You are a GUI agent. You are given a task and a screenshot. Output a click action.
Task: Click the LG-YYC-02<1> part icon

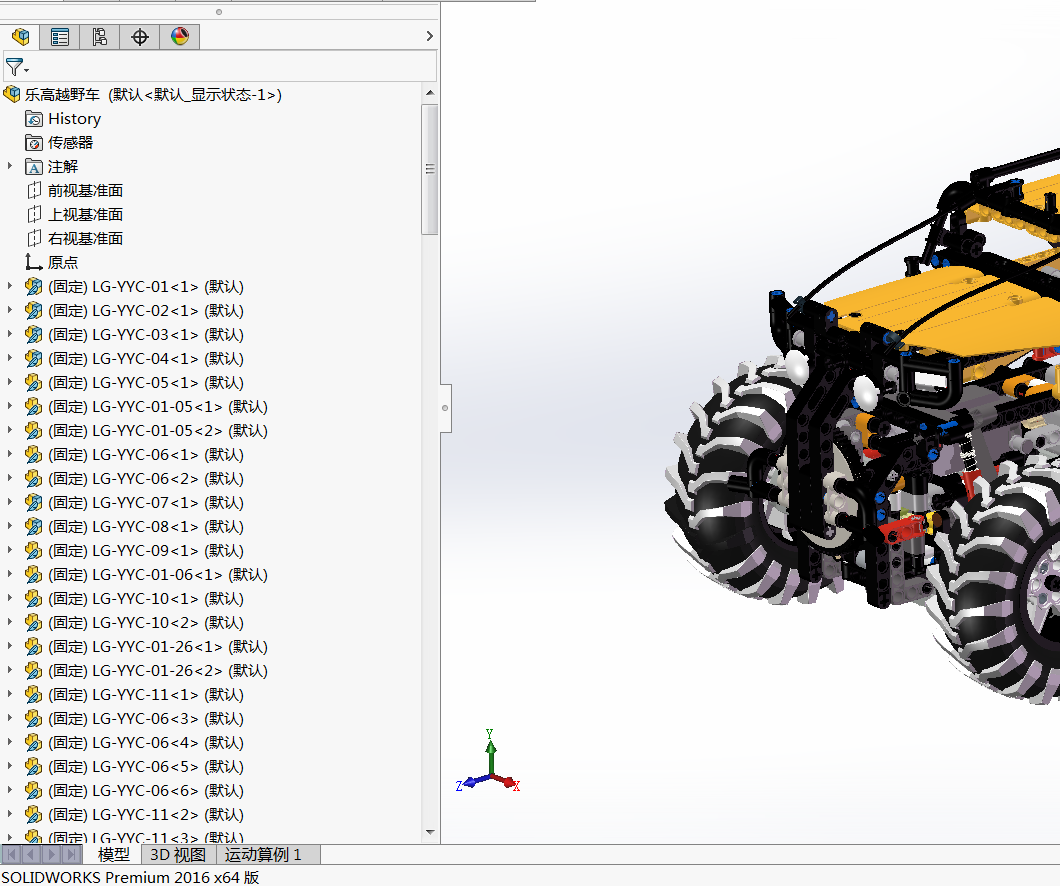[x=33, y=311]
